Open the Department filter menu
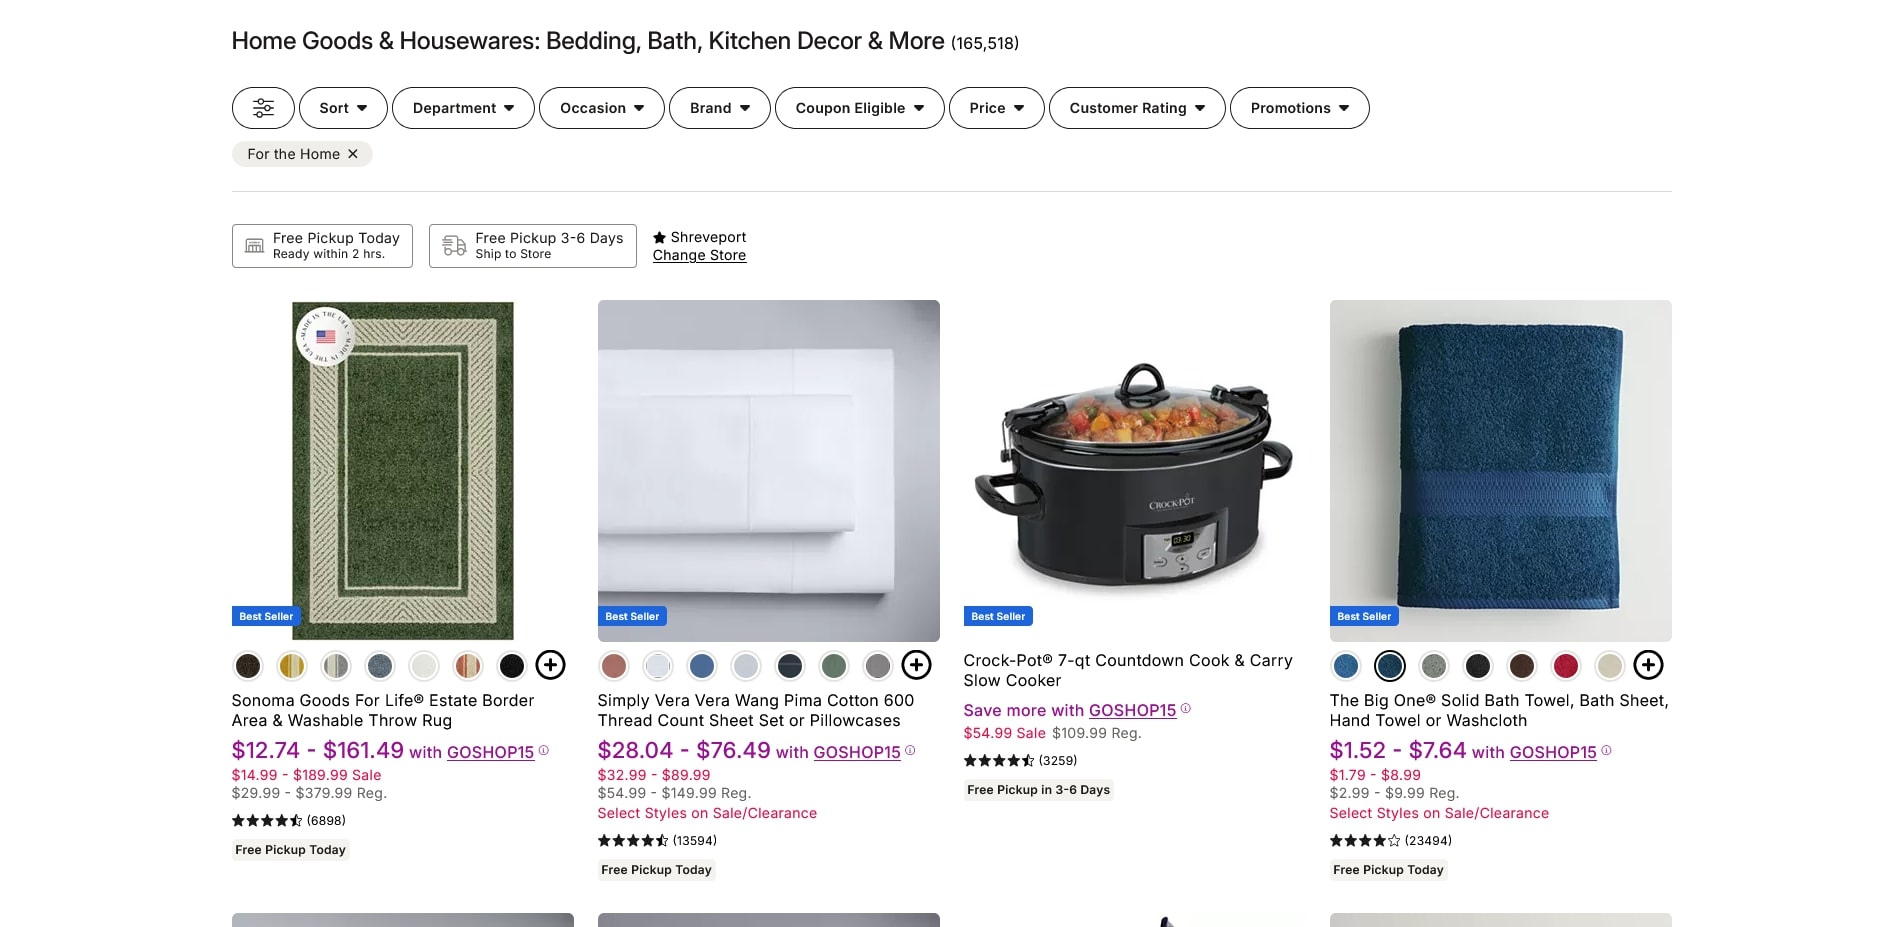This screenshot has height=927, width=1903. [x=462, y=107]
